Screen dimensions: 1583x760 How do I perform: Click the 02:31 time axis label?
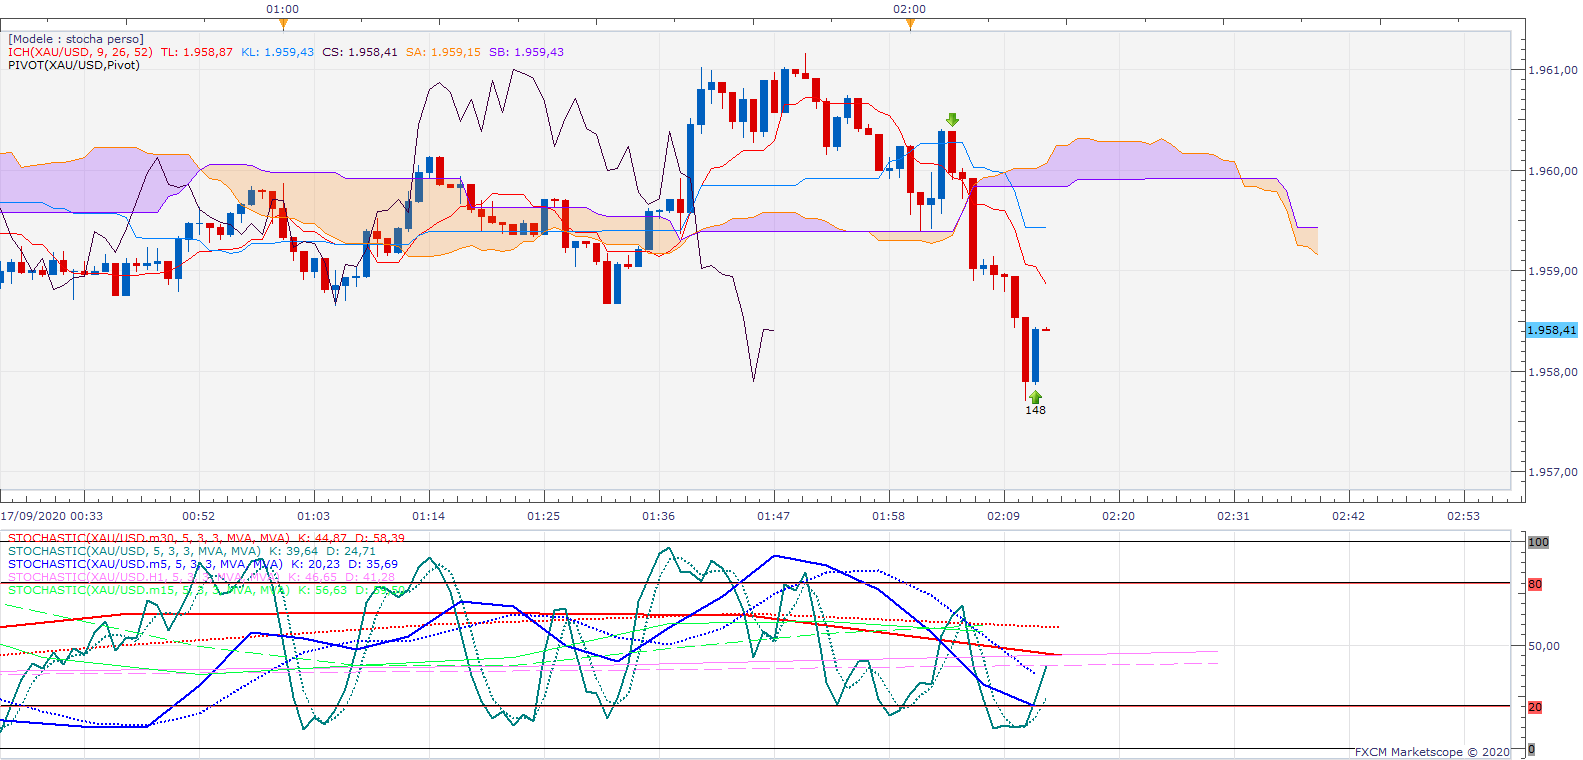1234,516
